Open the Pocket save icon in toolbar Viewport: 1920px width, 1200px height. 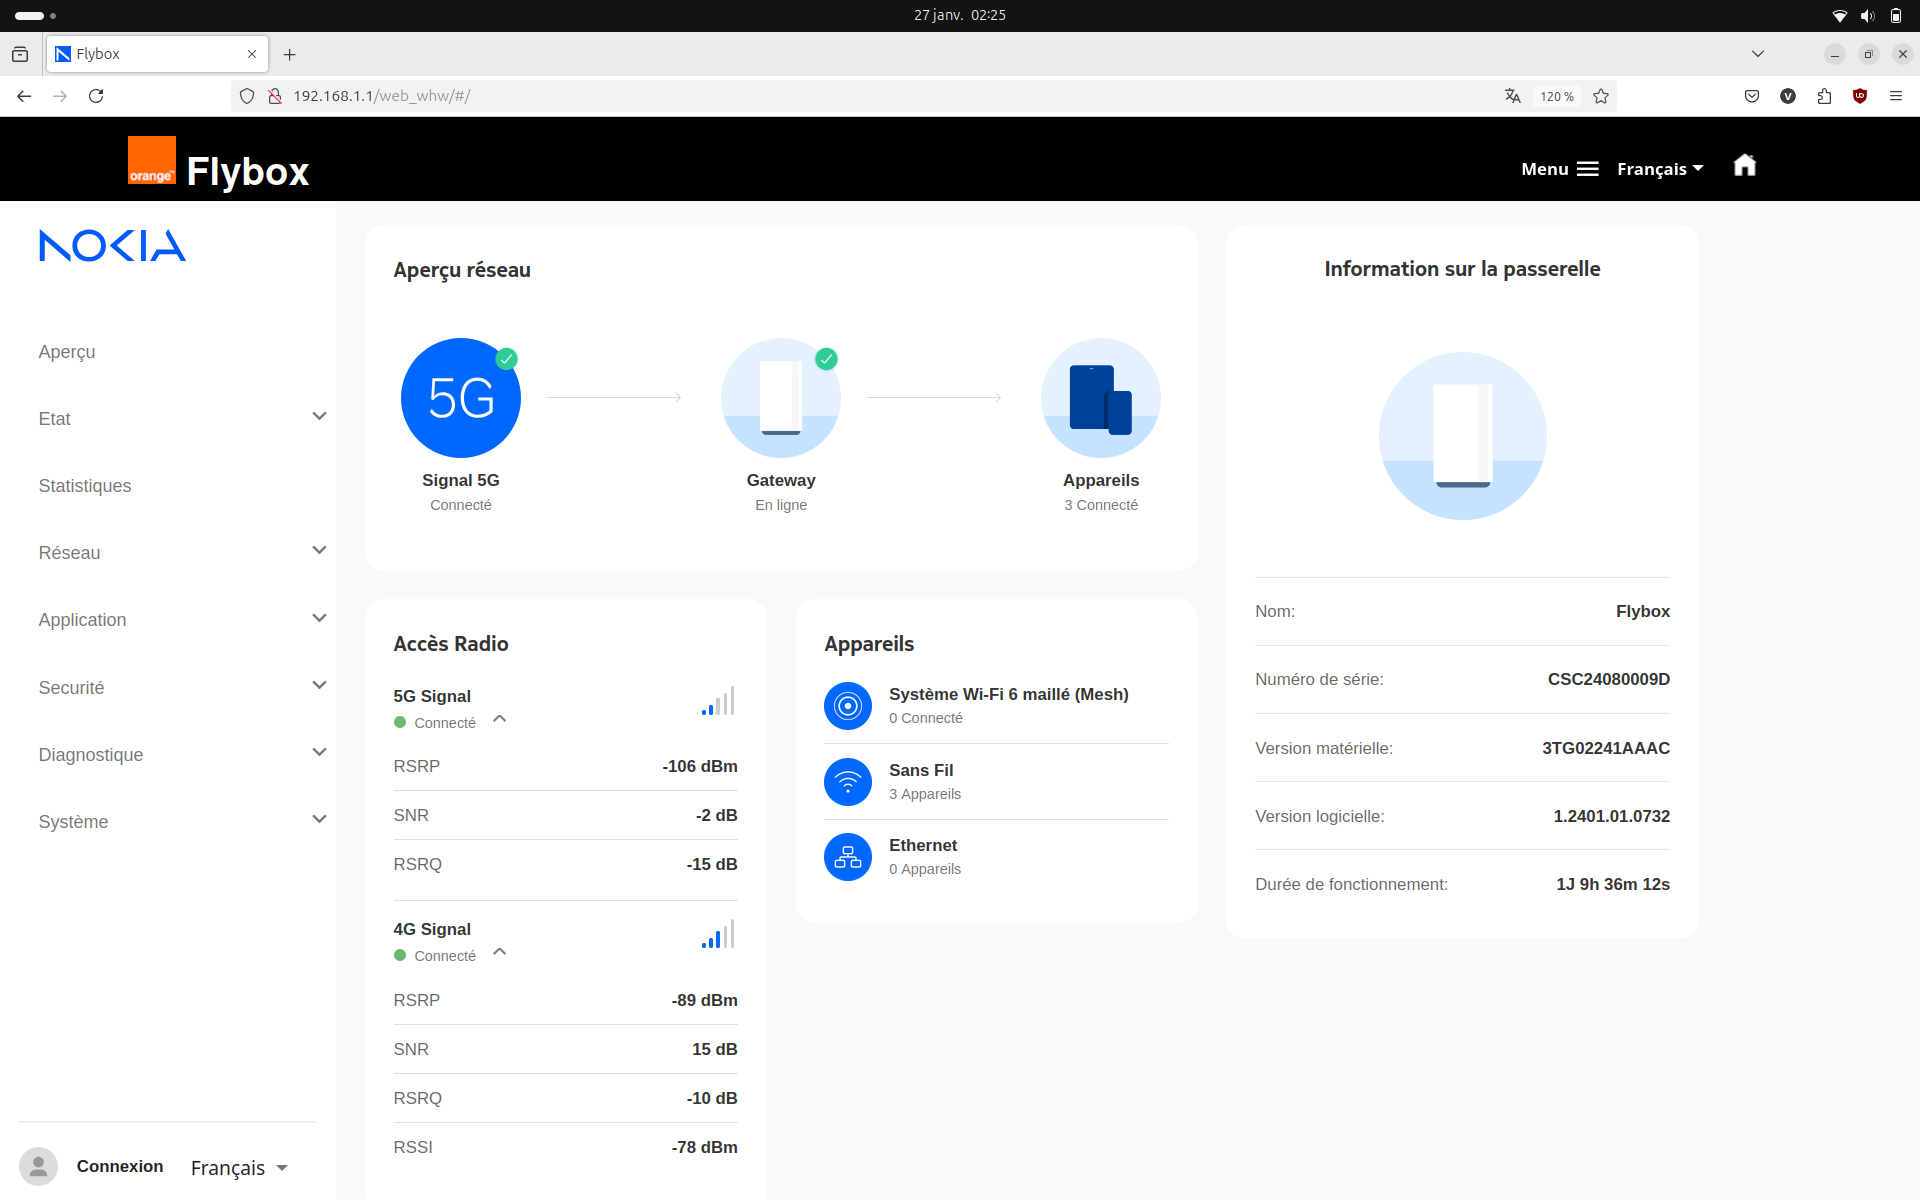pos(1752,96)
